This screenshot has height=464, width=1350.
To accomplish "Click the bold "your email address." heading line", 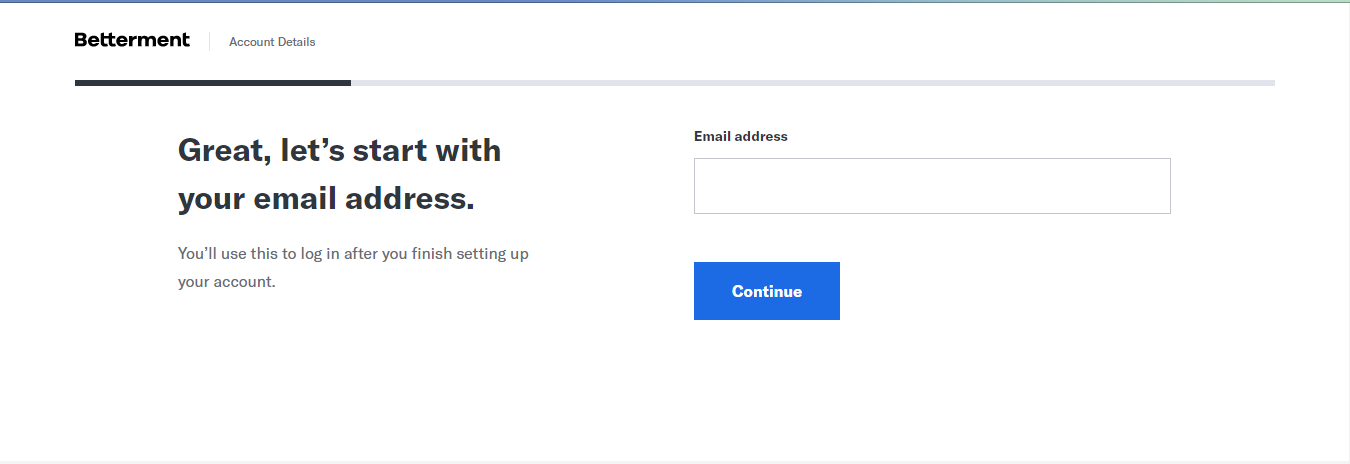I will pyautogui.click(x=326, y=199).
